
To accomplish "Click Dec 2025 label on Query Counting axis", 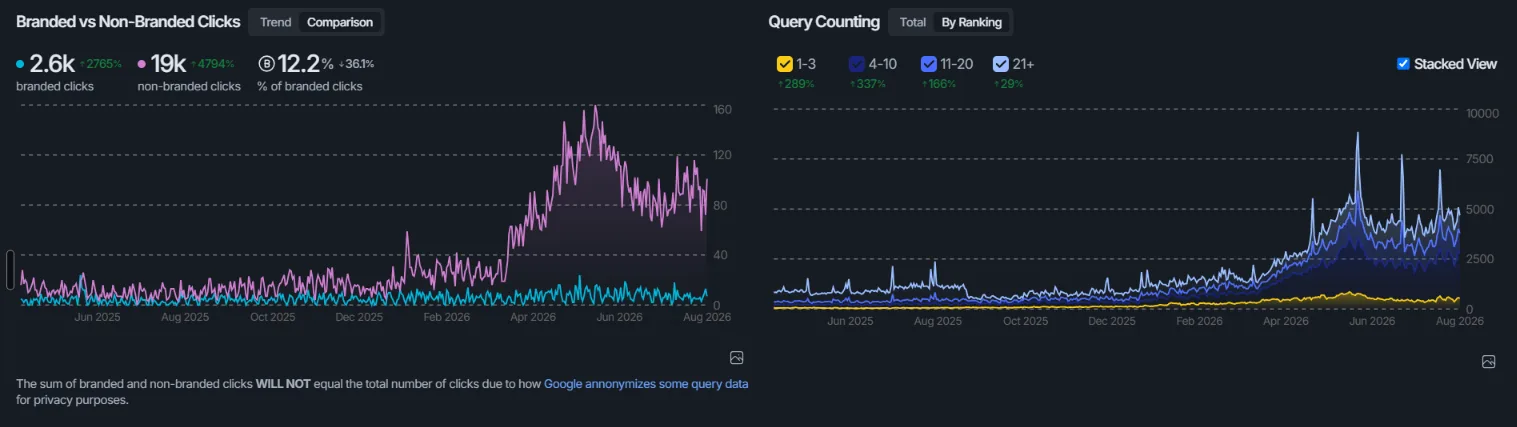I will 1112,321.
